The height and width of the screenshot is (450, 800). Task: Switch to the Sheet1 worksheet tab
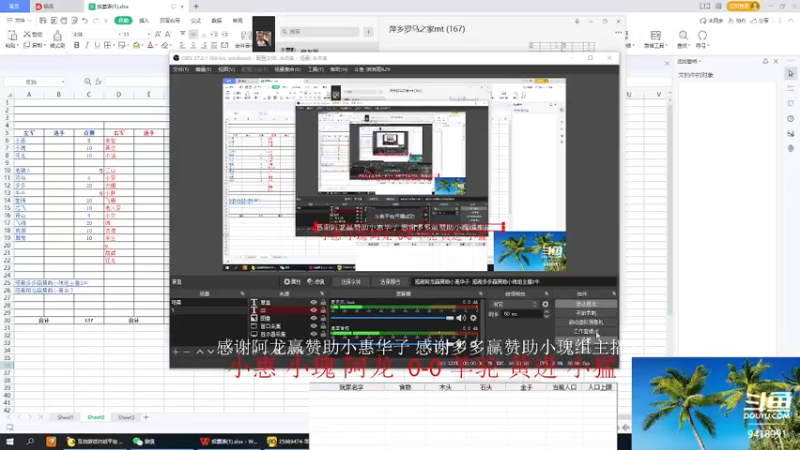coord(65,417)
